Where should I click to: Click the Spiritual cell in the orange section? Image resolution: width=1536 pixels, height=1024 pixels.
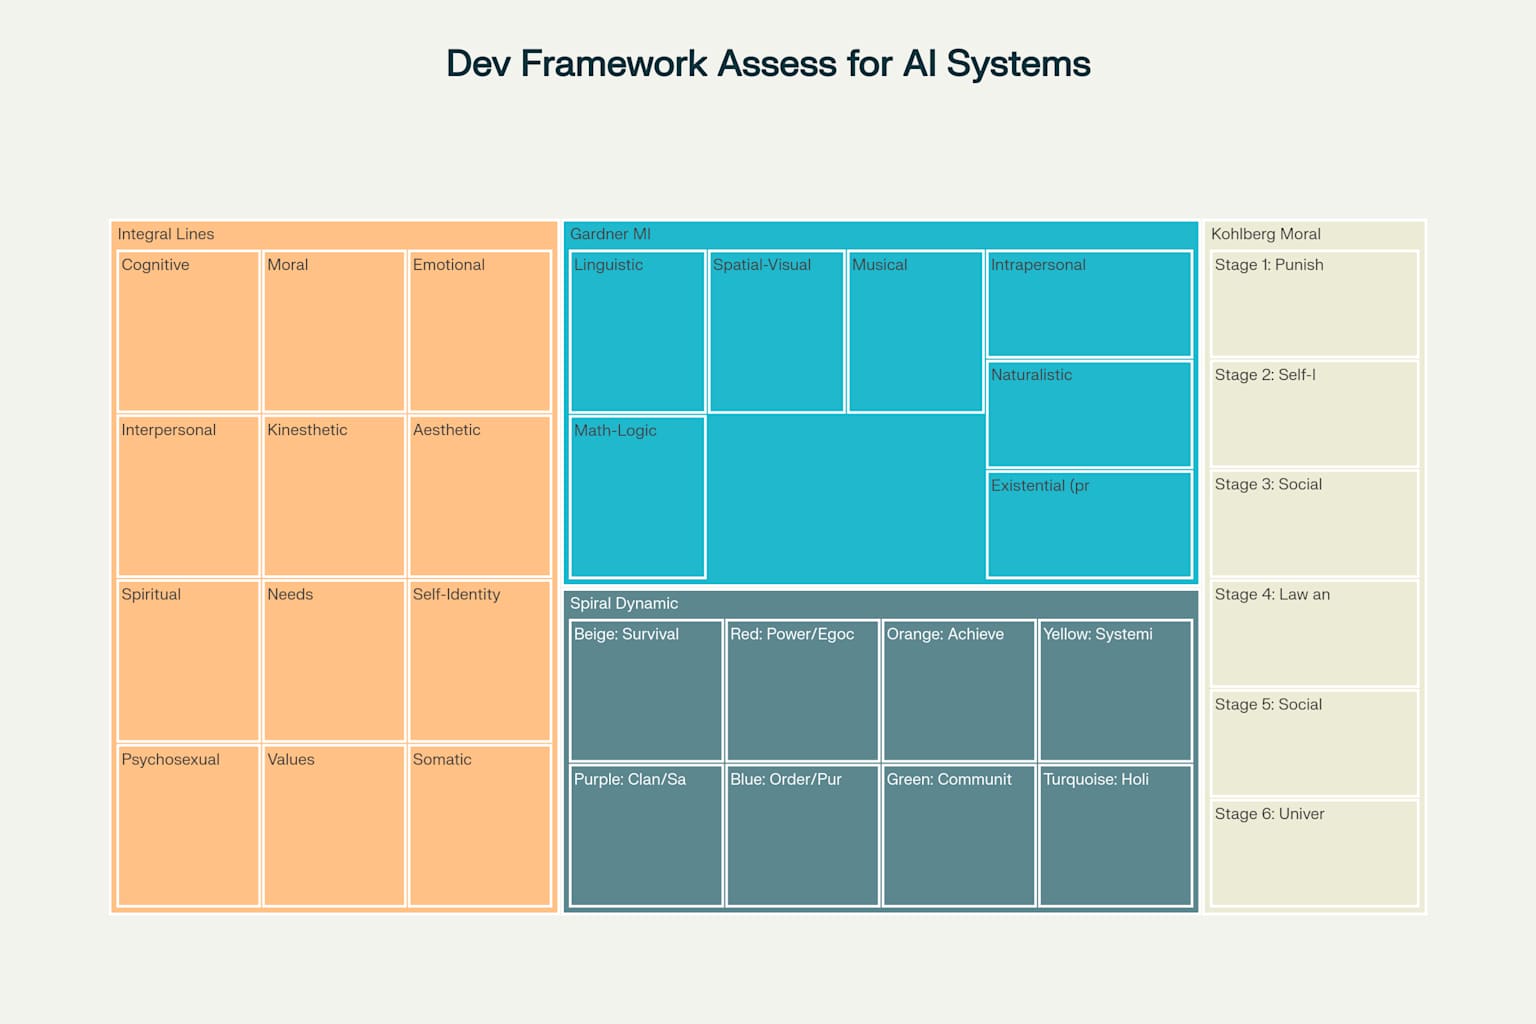188,661
